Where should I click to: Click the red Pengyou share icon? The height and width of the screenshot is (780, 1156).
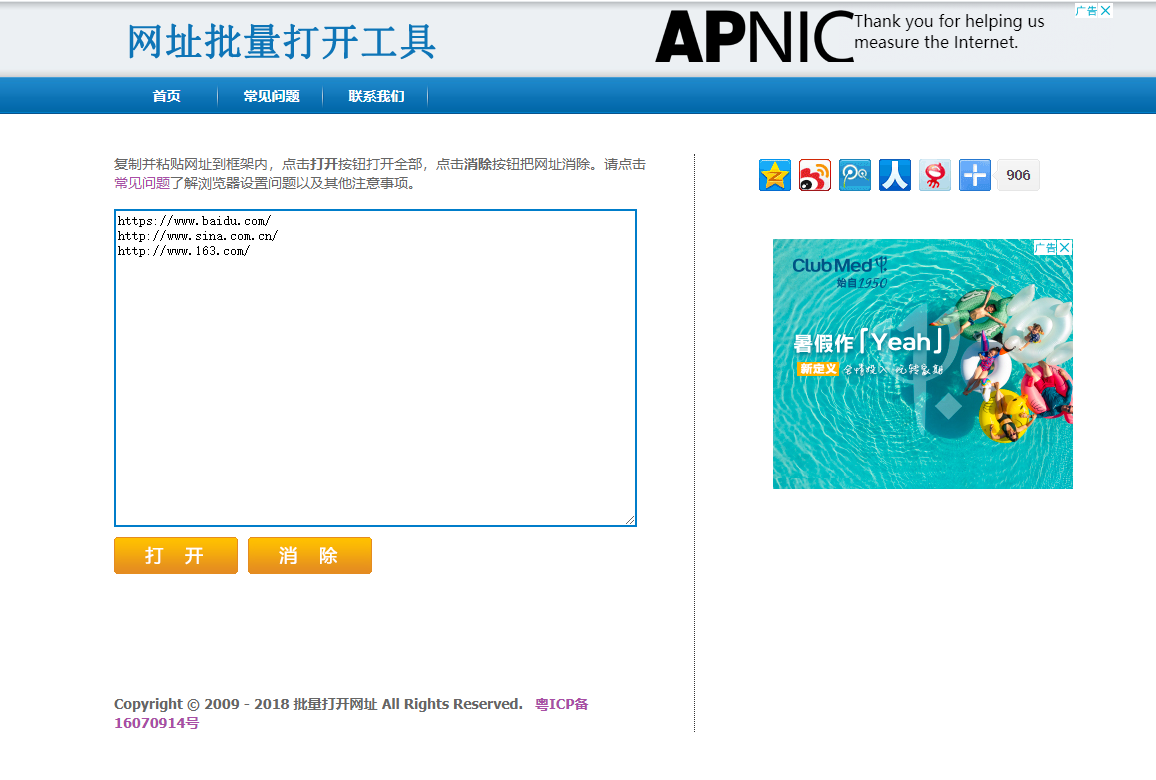click(935, 175)
